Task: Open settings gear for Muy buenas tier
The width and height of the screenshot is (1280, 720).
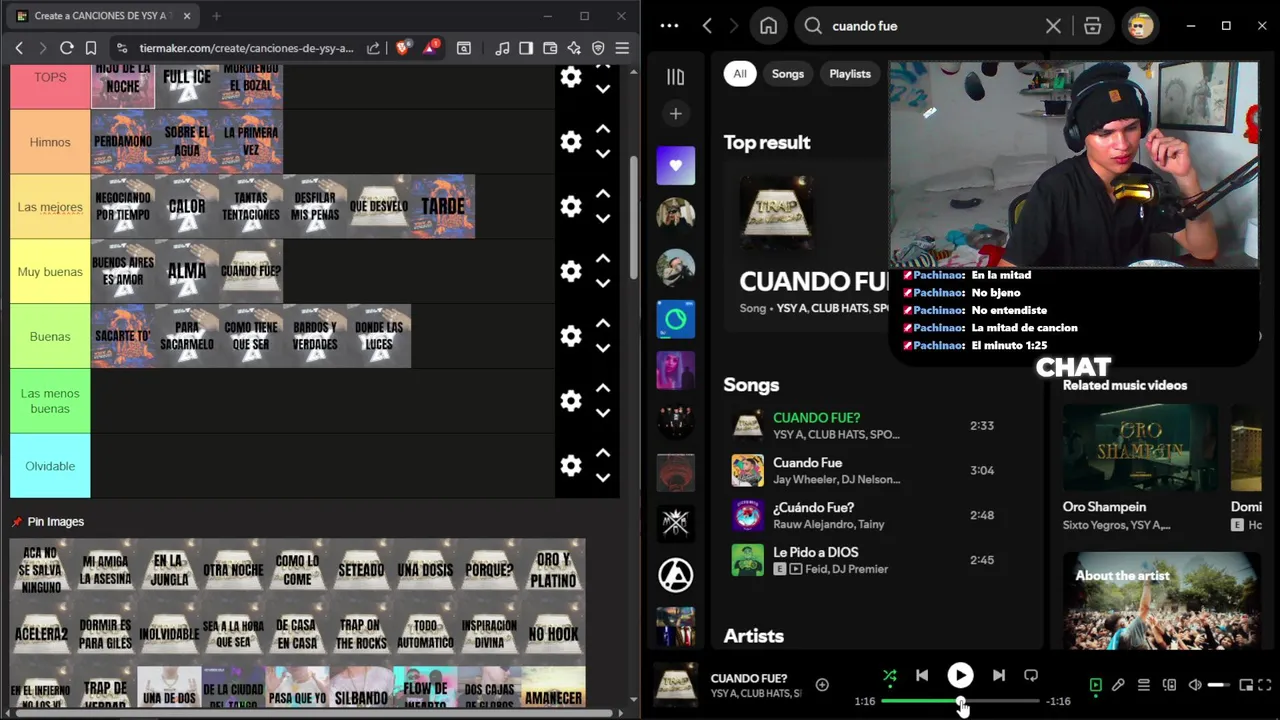Action: tap(571, 271)
